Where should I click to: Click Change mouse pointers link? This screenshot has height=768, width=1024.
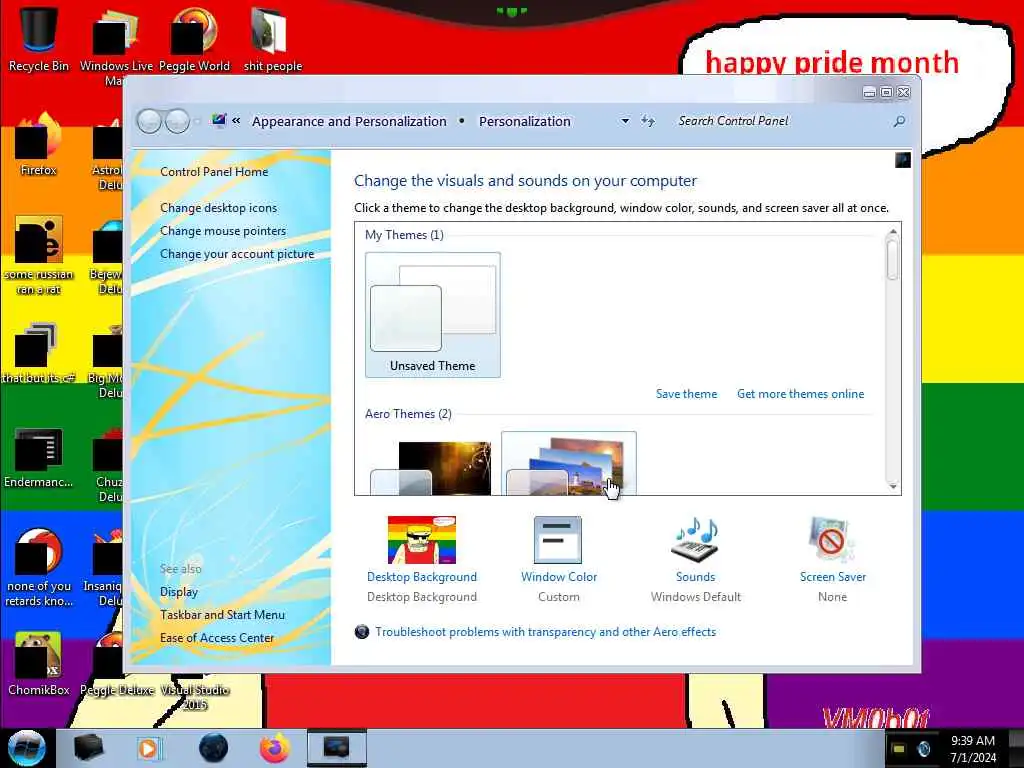coord(223,231)
